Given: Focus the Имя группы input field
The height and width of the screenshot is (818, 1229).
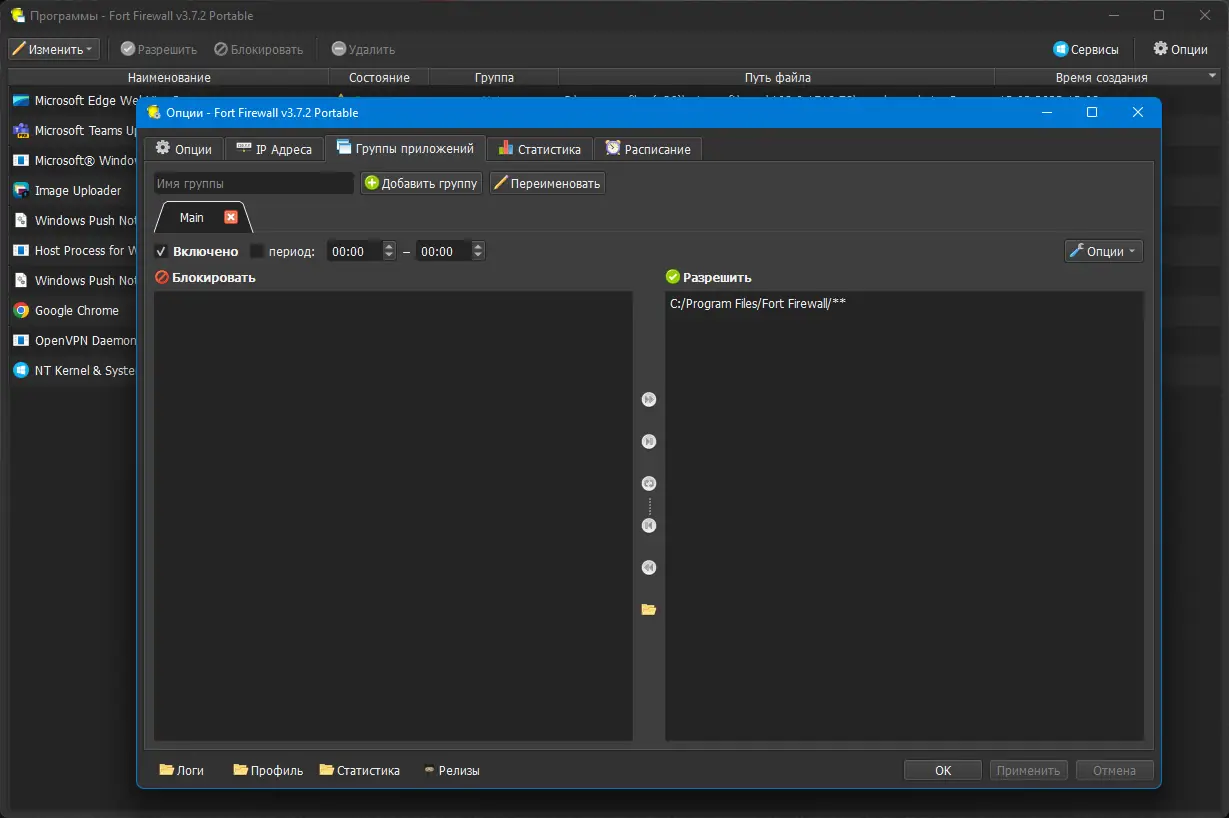Looking at the screenshot, I should click(254, 183).
